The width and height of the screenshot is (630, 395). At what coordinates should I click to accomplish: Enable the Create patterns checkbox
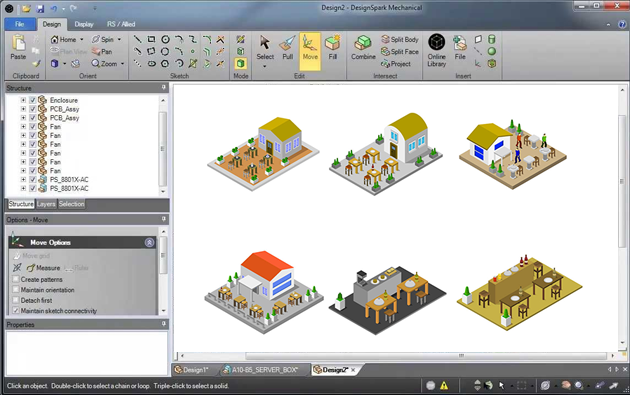pyautogui.click(x=16, y=279)
